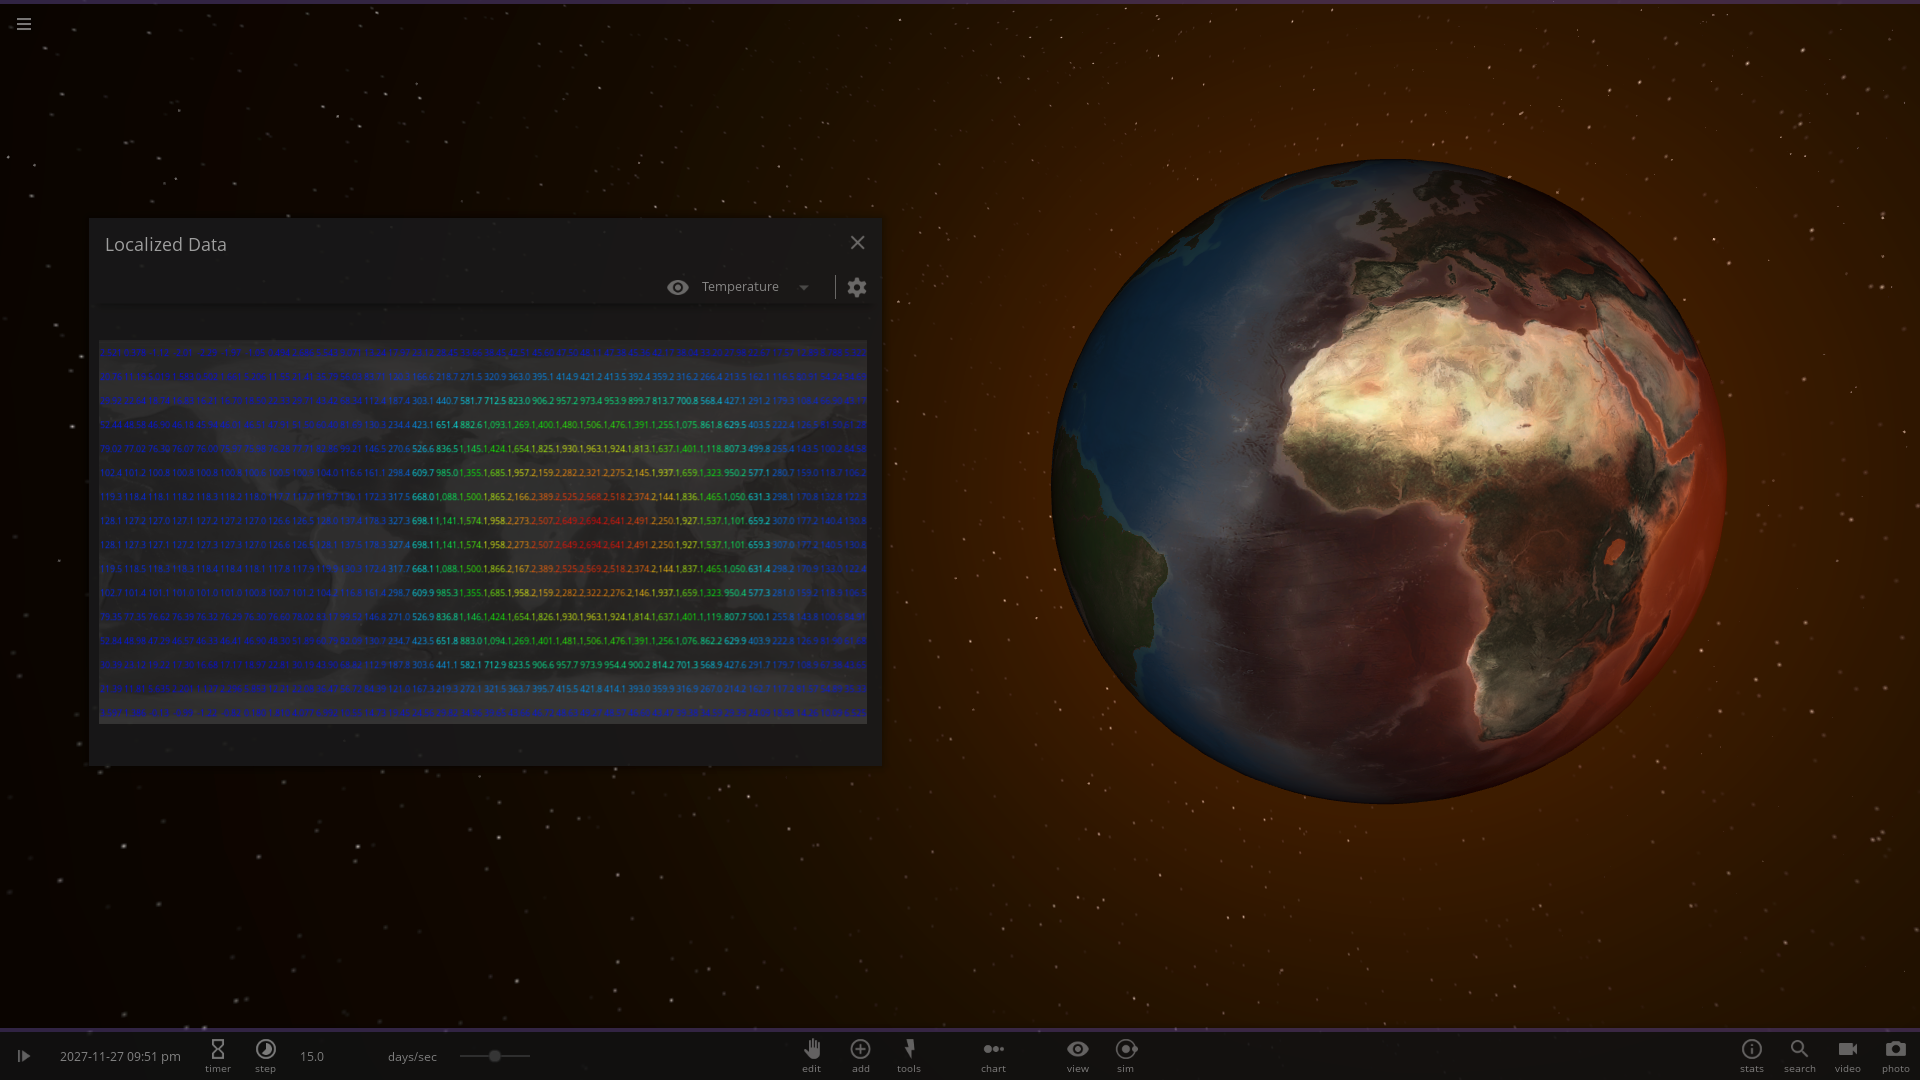Expand the Temperature data type dropdown

pyautogui.click(x=804, y=288)
